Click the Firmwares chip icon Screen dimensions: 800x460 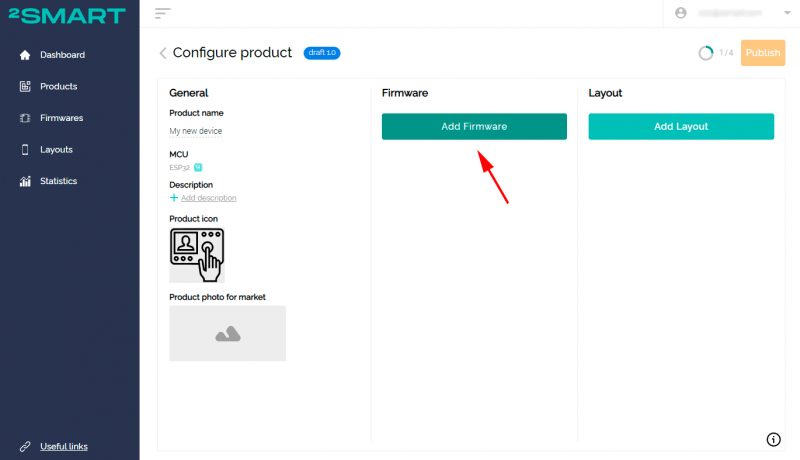click(x=25, y=118)
